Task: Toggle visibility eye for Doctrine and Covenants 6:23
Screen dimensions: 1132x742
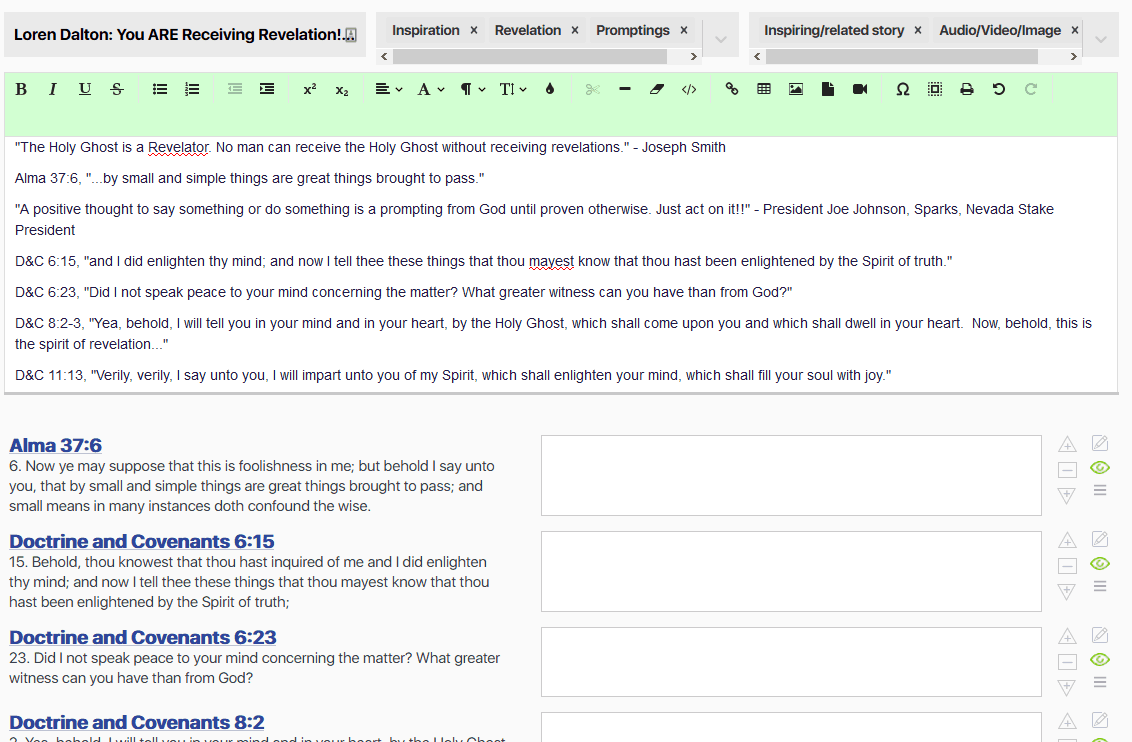Action: pyautogui.click(x=1100, y=659)
